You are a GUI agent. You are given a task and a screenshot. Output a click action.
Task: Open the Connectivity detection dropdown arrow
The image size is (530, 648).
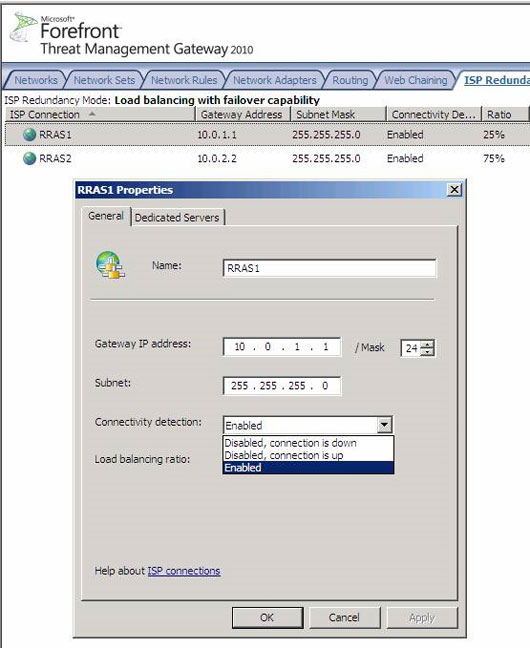pos(384,425)
